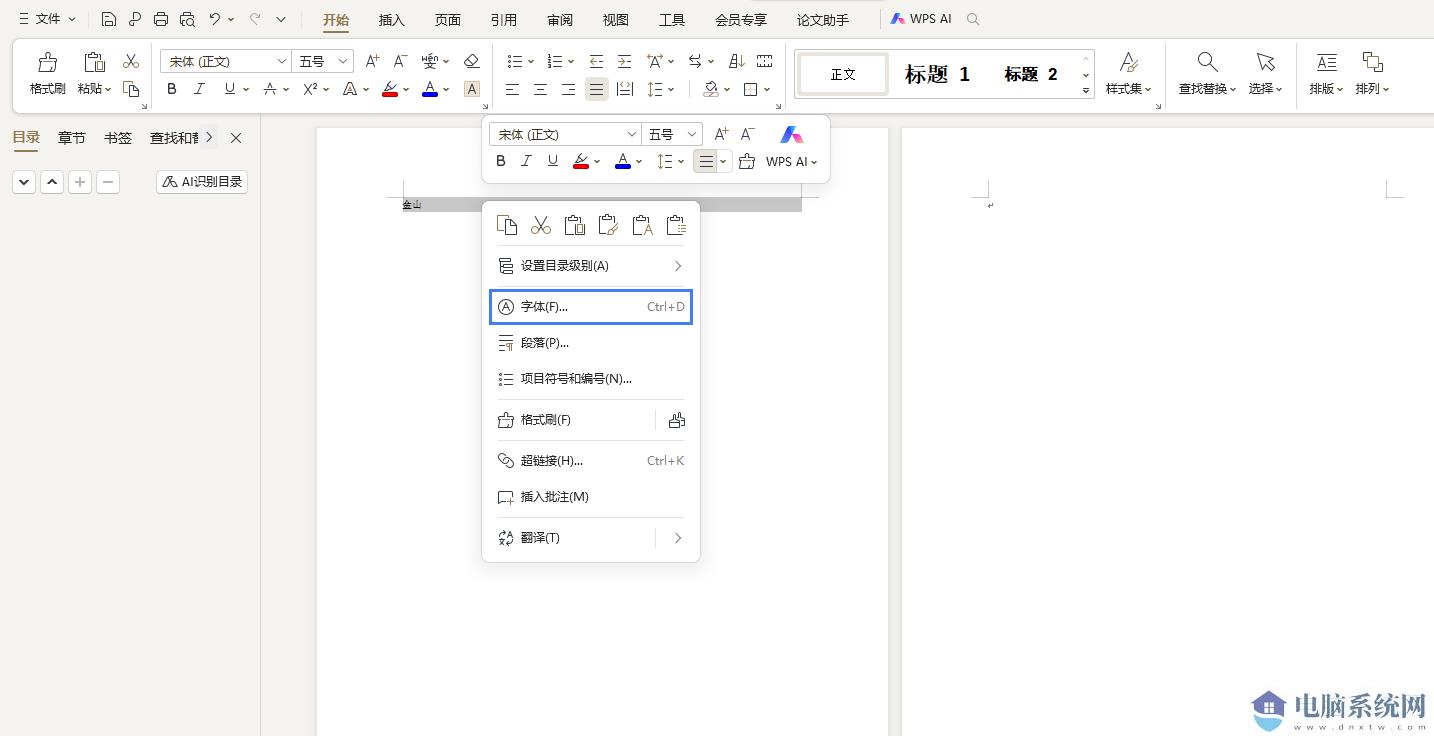Click the last paste option icon in context menu

point(676,225)
